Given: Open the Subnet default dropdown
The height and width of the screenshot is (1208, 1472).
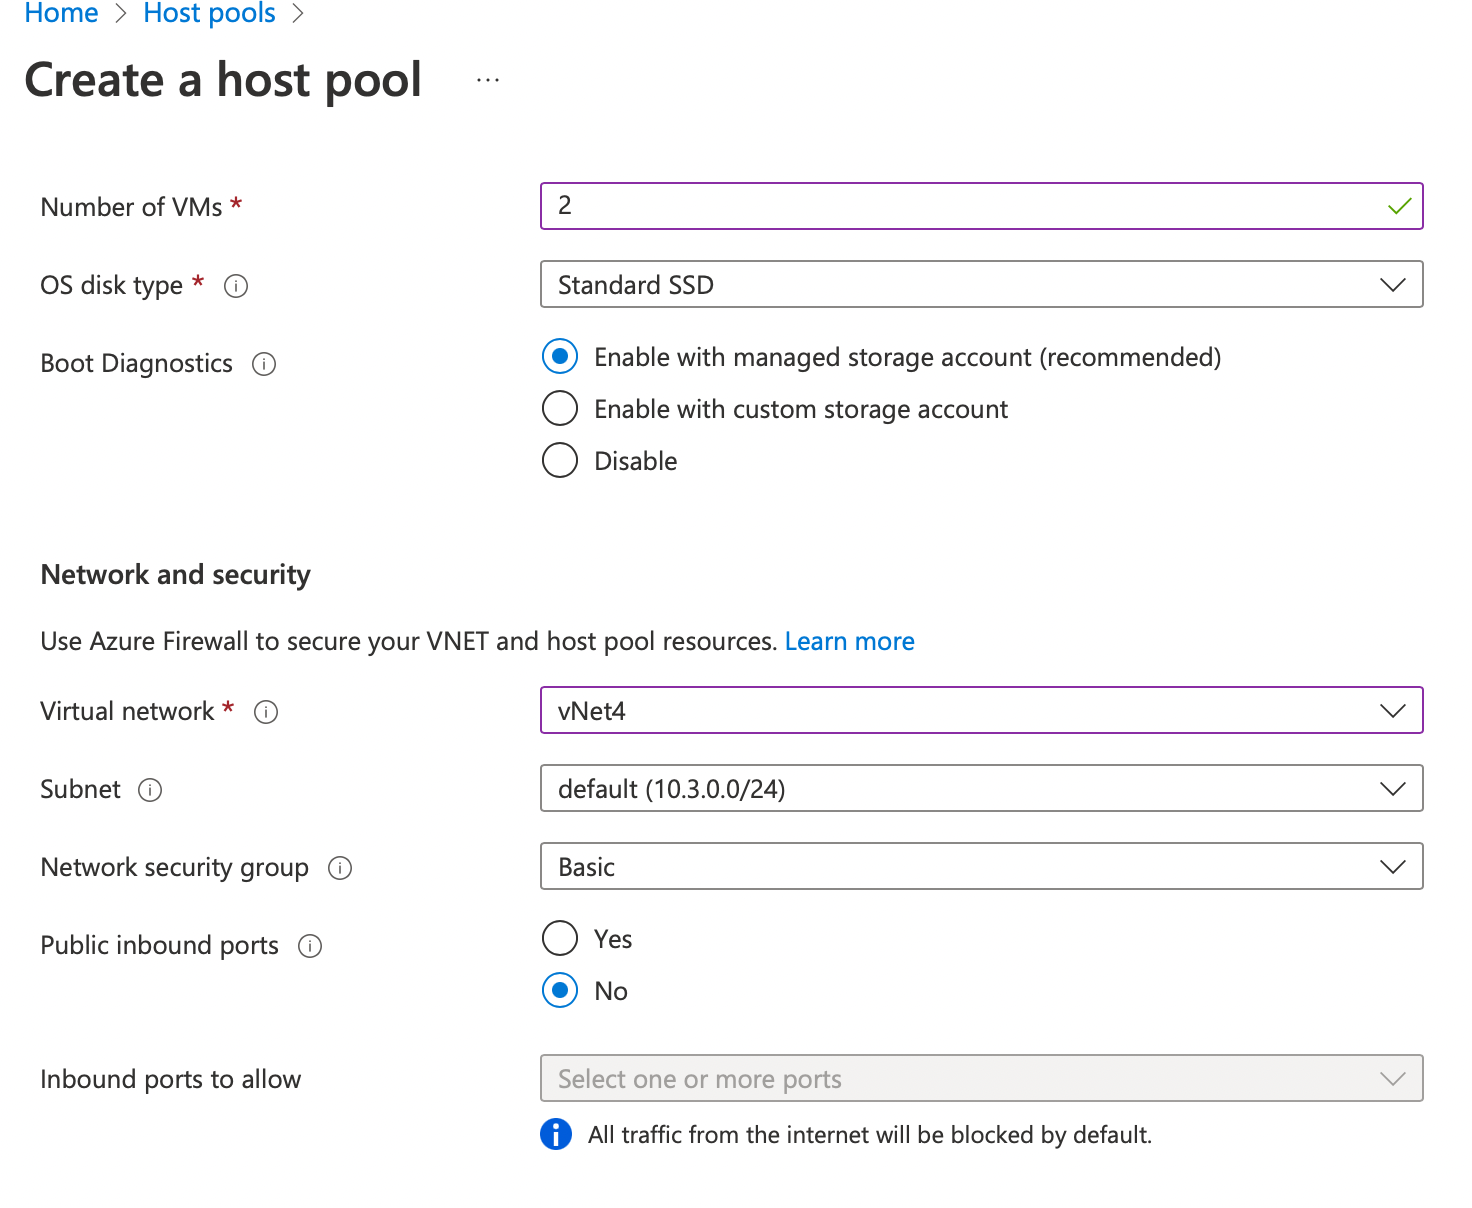Looking at the screenshot, I should tap(980, 789).
